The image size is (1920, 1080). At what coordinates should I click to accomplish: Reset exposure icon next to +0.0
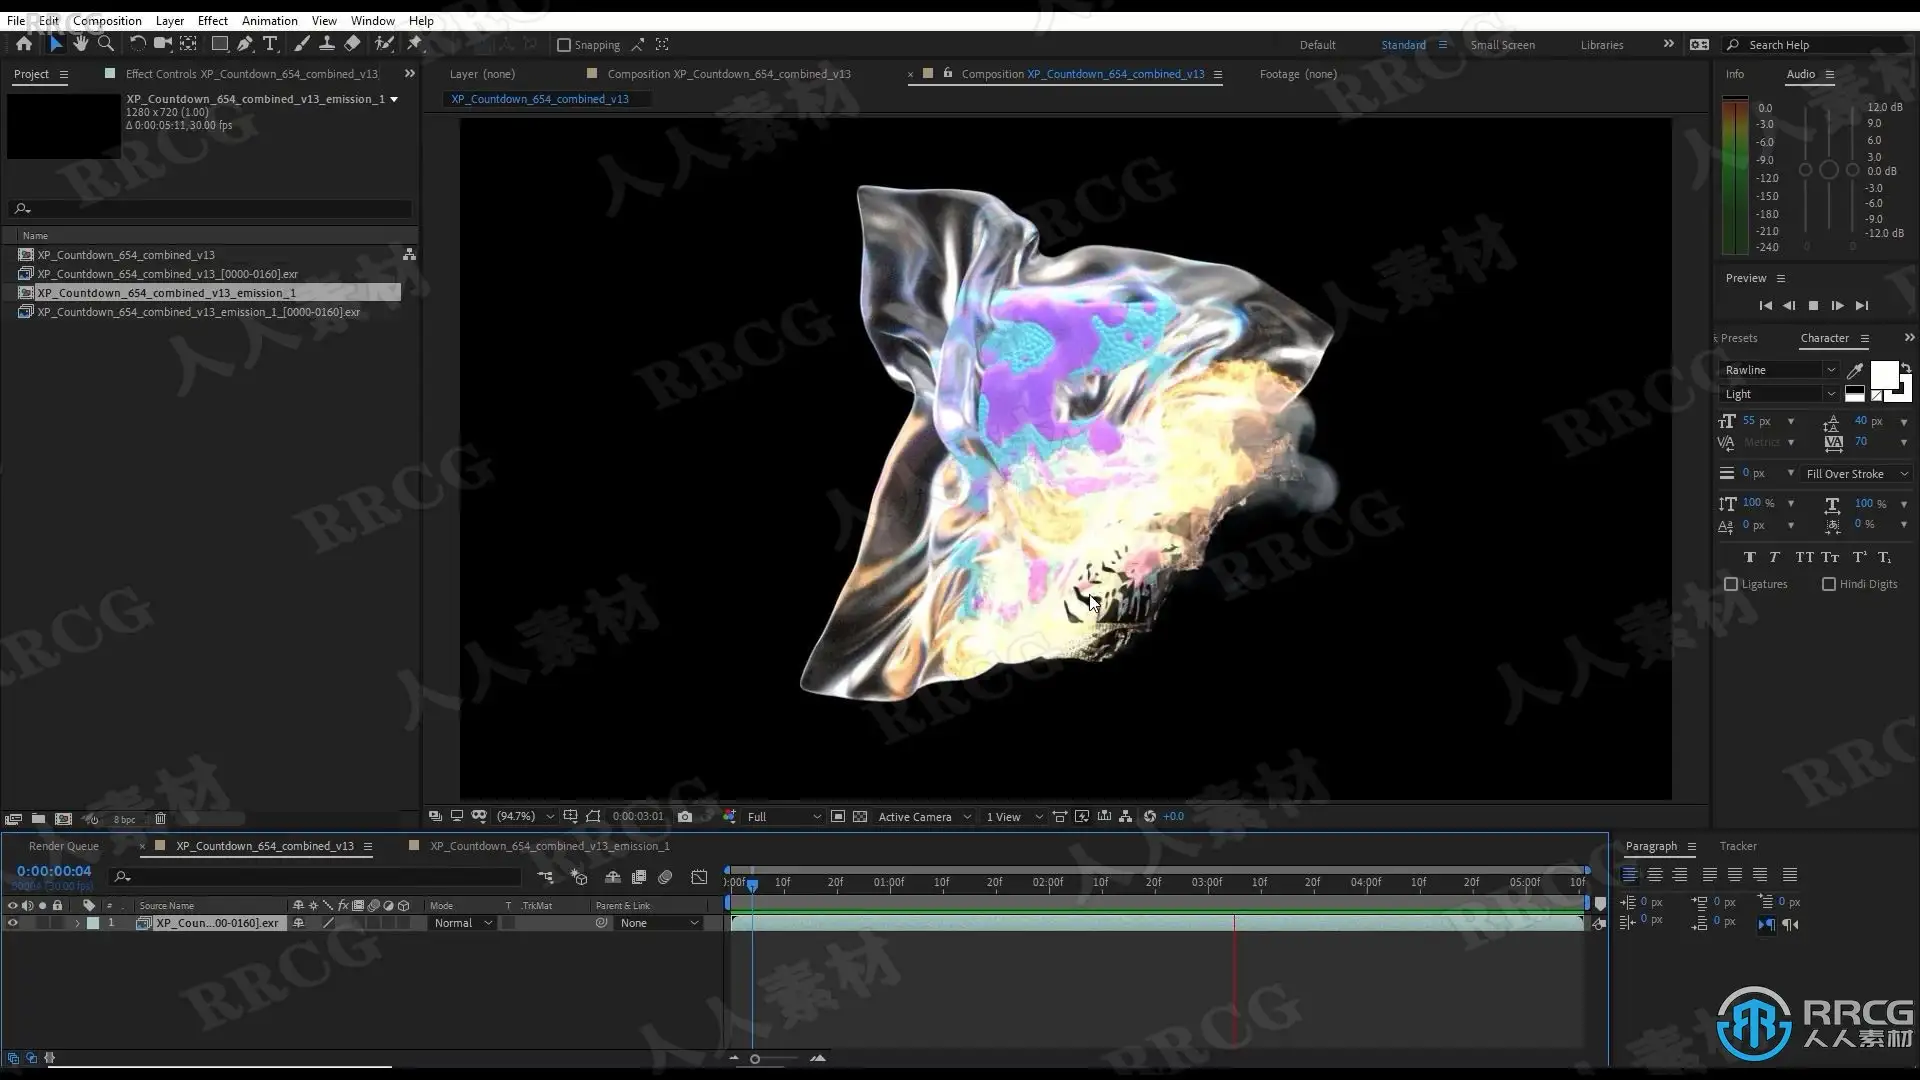(x=1150, y=817)
